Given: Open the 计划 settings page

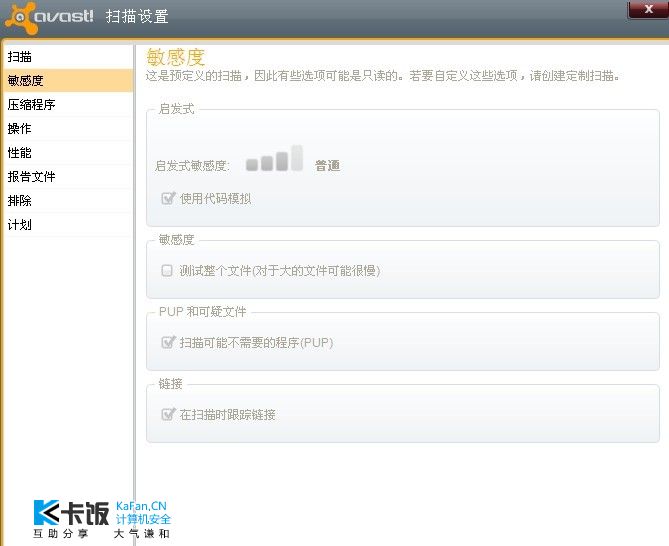Looking at the screenshot, I should [68, 224].
